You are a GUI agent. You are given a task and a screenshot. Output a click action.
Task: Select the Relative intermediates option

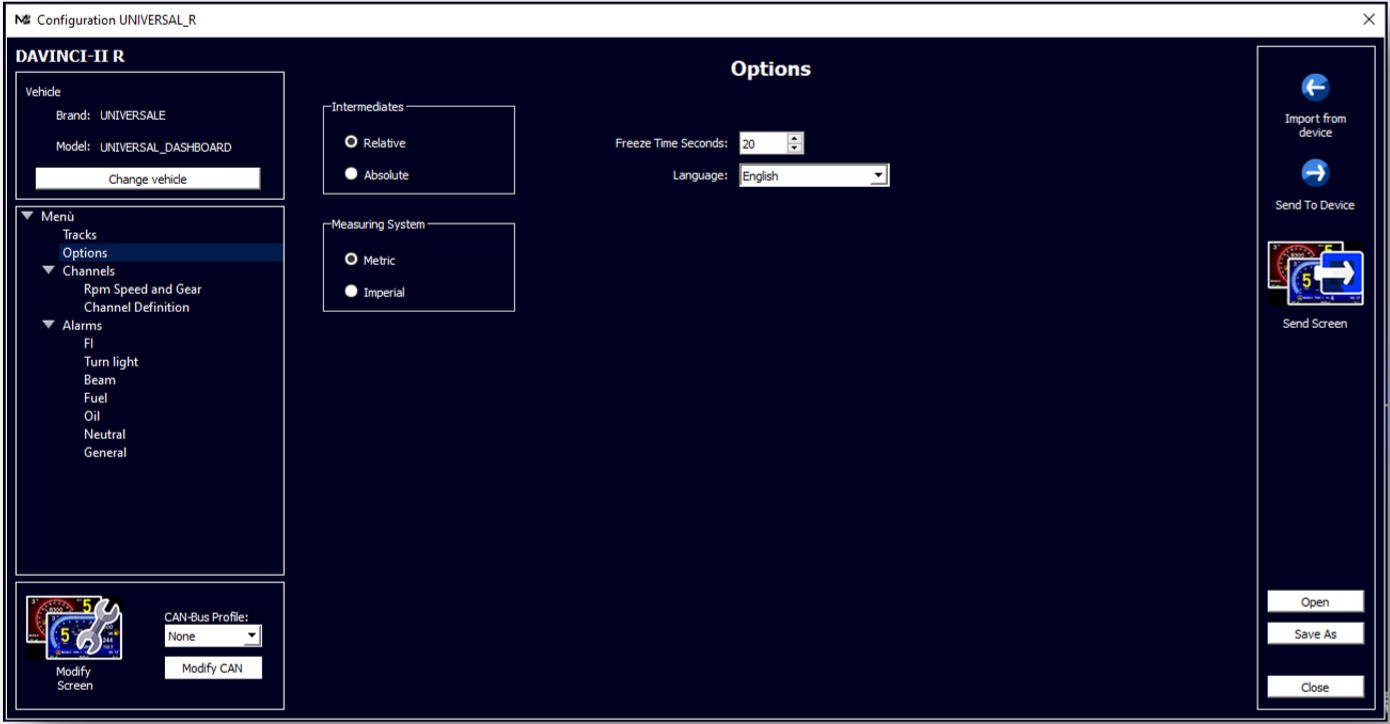pyautogui.click(x=351, y=142)
